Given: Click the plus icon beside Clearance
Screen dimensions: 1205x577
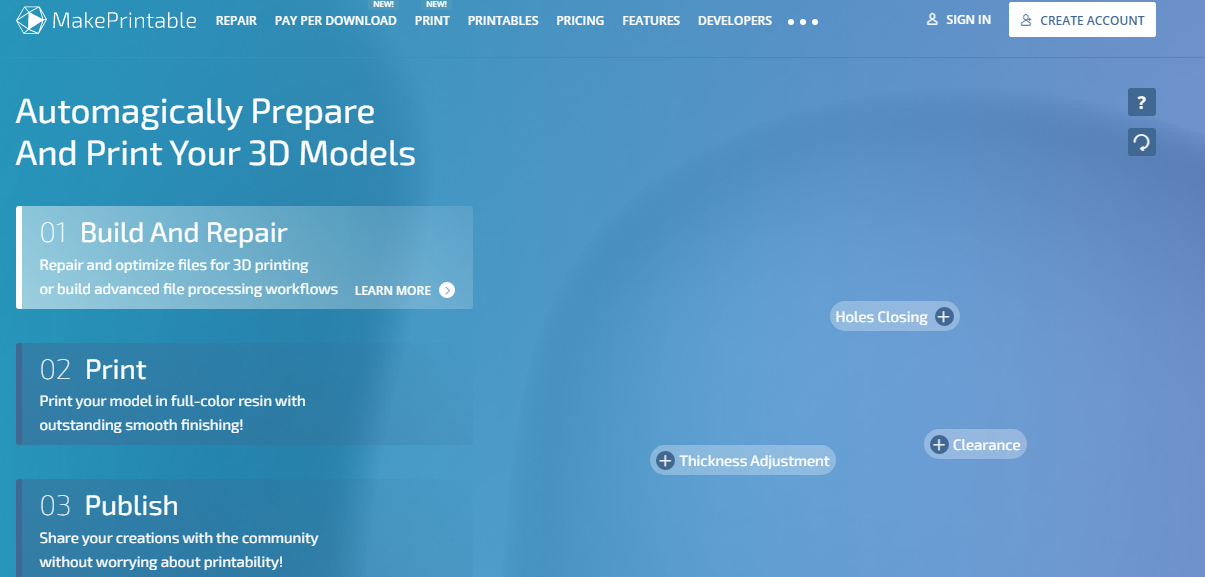Looking at the screenshot, I should click(x=938, y=445).
